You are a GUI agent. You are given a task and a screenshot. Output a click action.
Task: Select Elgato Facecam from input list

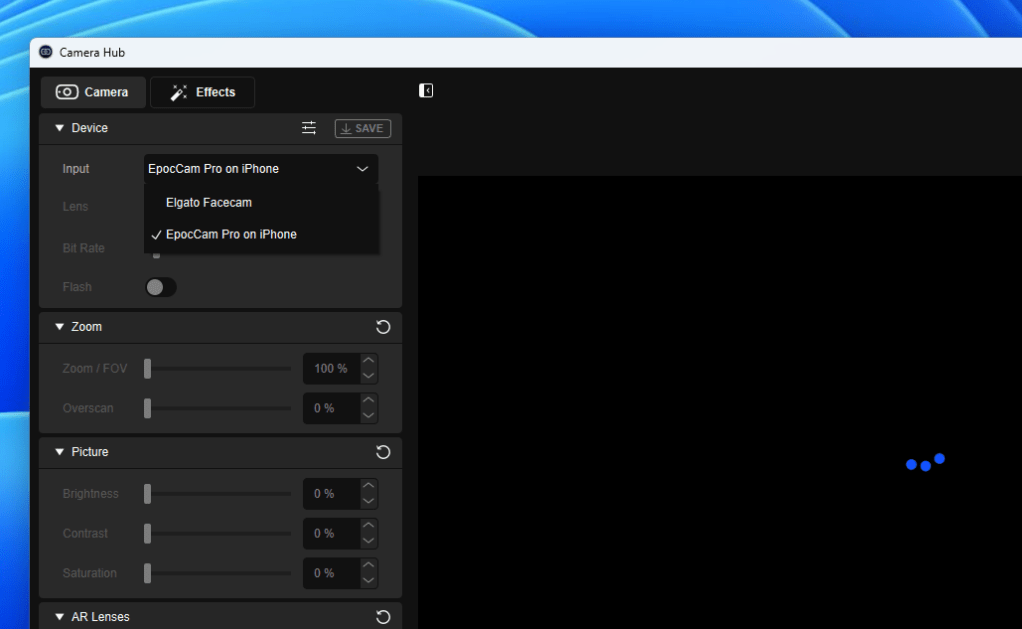click(x=261, y=203)
